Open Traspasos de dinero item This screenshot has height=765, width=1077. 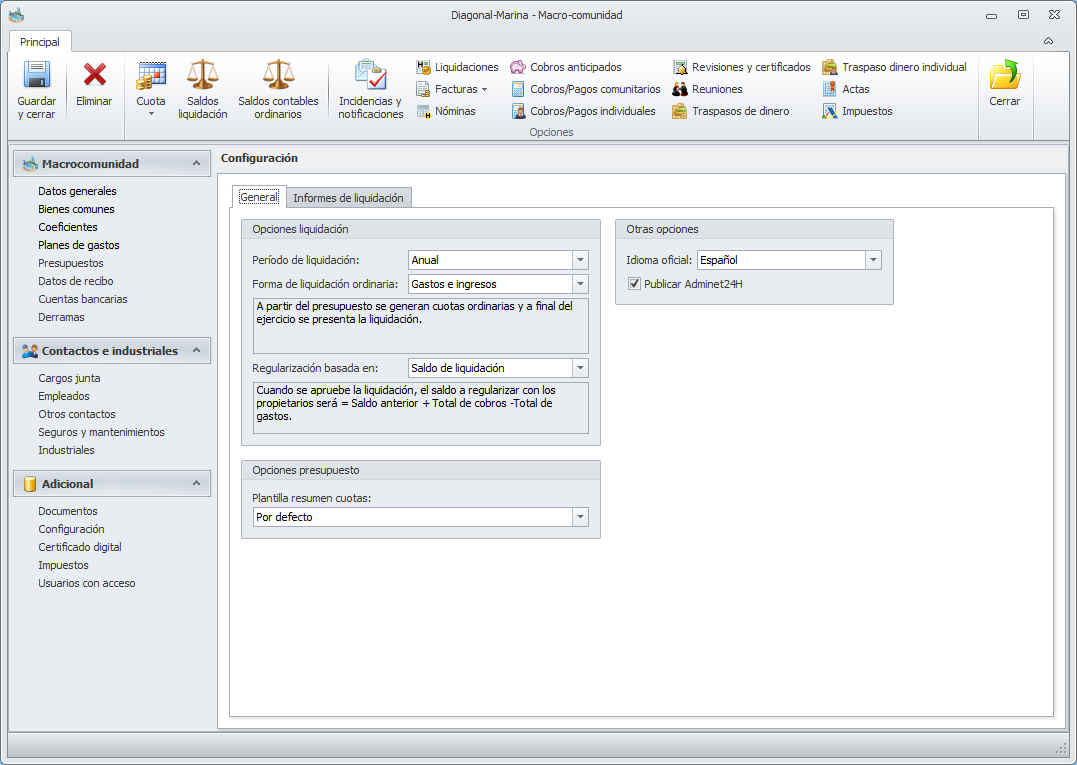731,111
